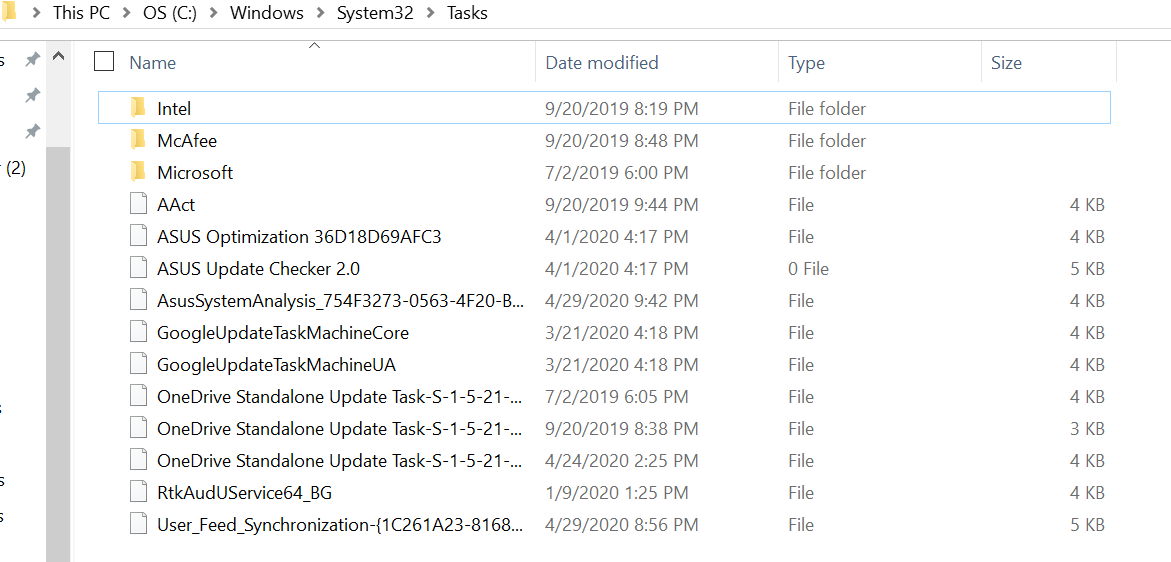
Task: Click GoogleUpdateTaskMachineUA file icon
Action: [x=138, y=365]
